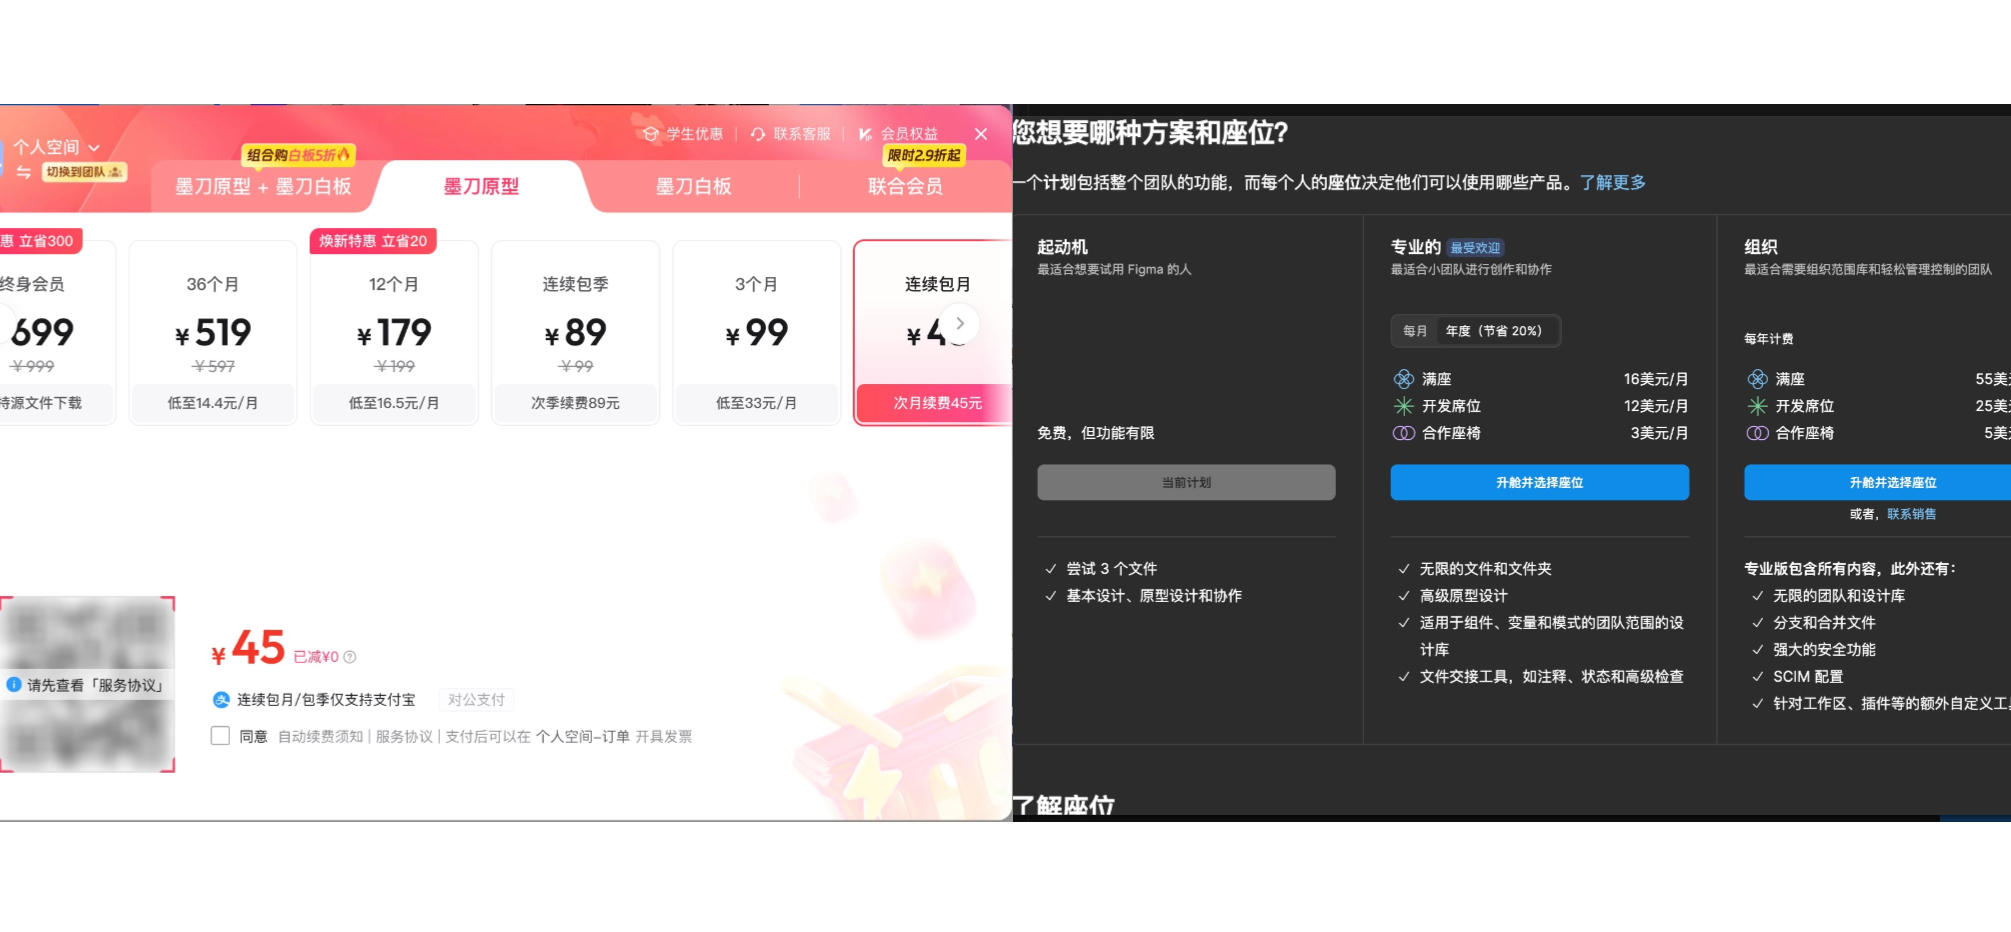Switch to the 墨刀白板 tab
The image size is (2011, 932).
[693, 186]
